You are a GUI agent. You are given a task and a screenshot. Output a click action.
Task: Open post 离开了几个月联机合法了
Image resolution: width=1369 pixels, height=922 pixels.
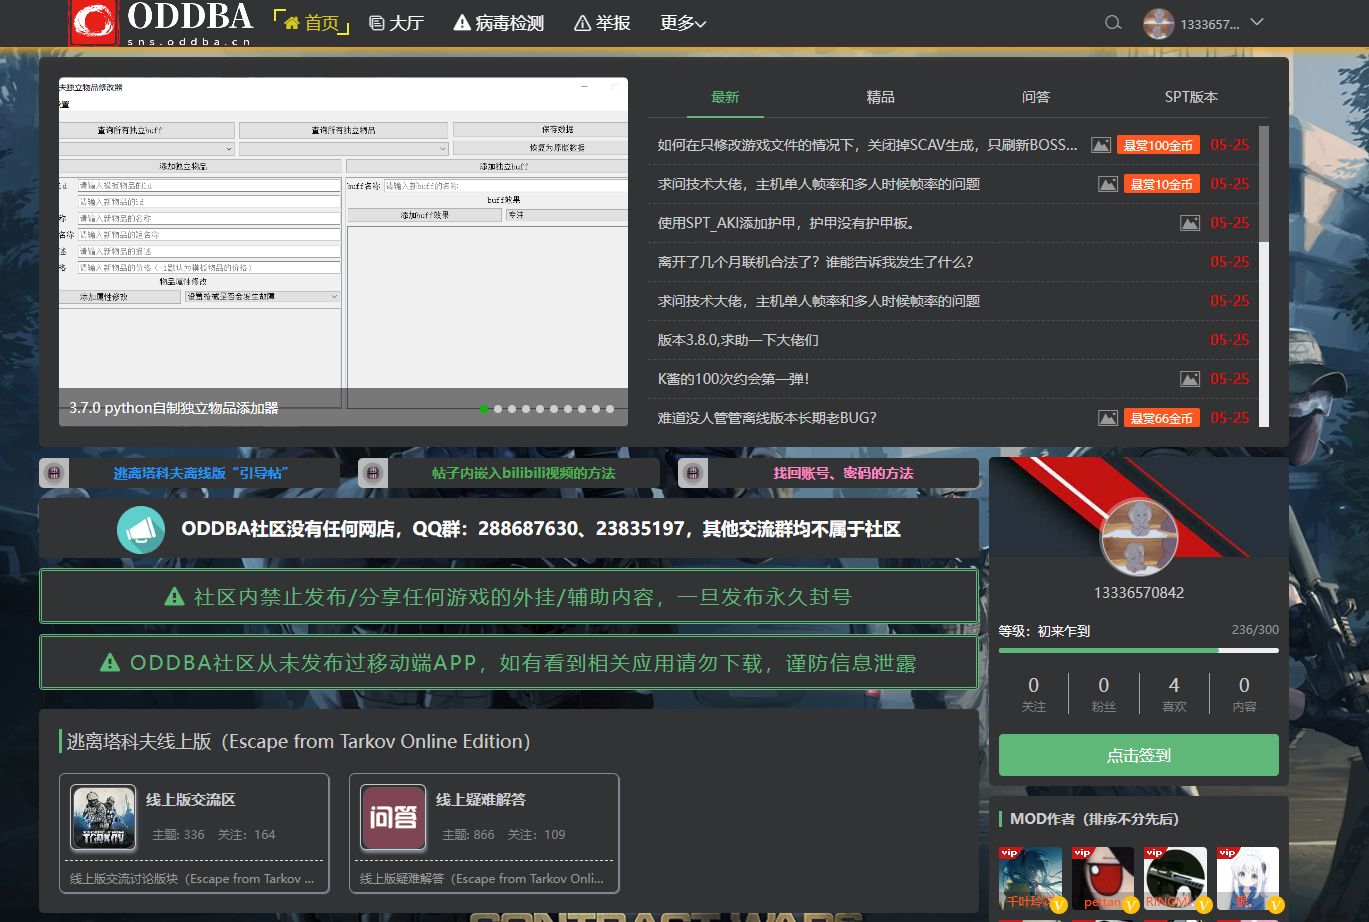(x=815, y=262)
